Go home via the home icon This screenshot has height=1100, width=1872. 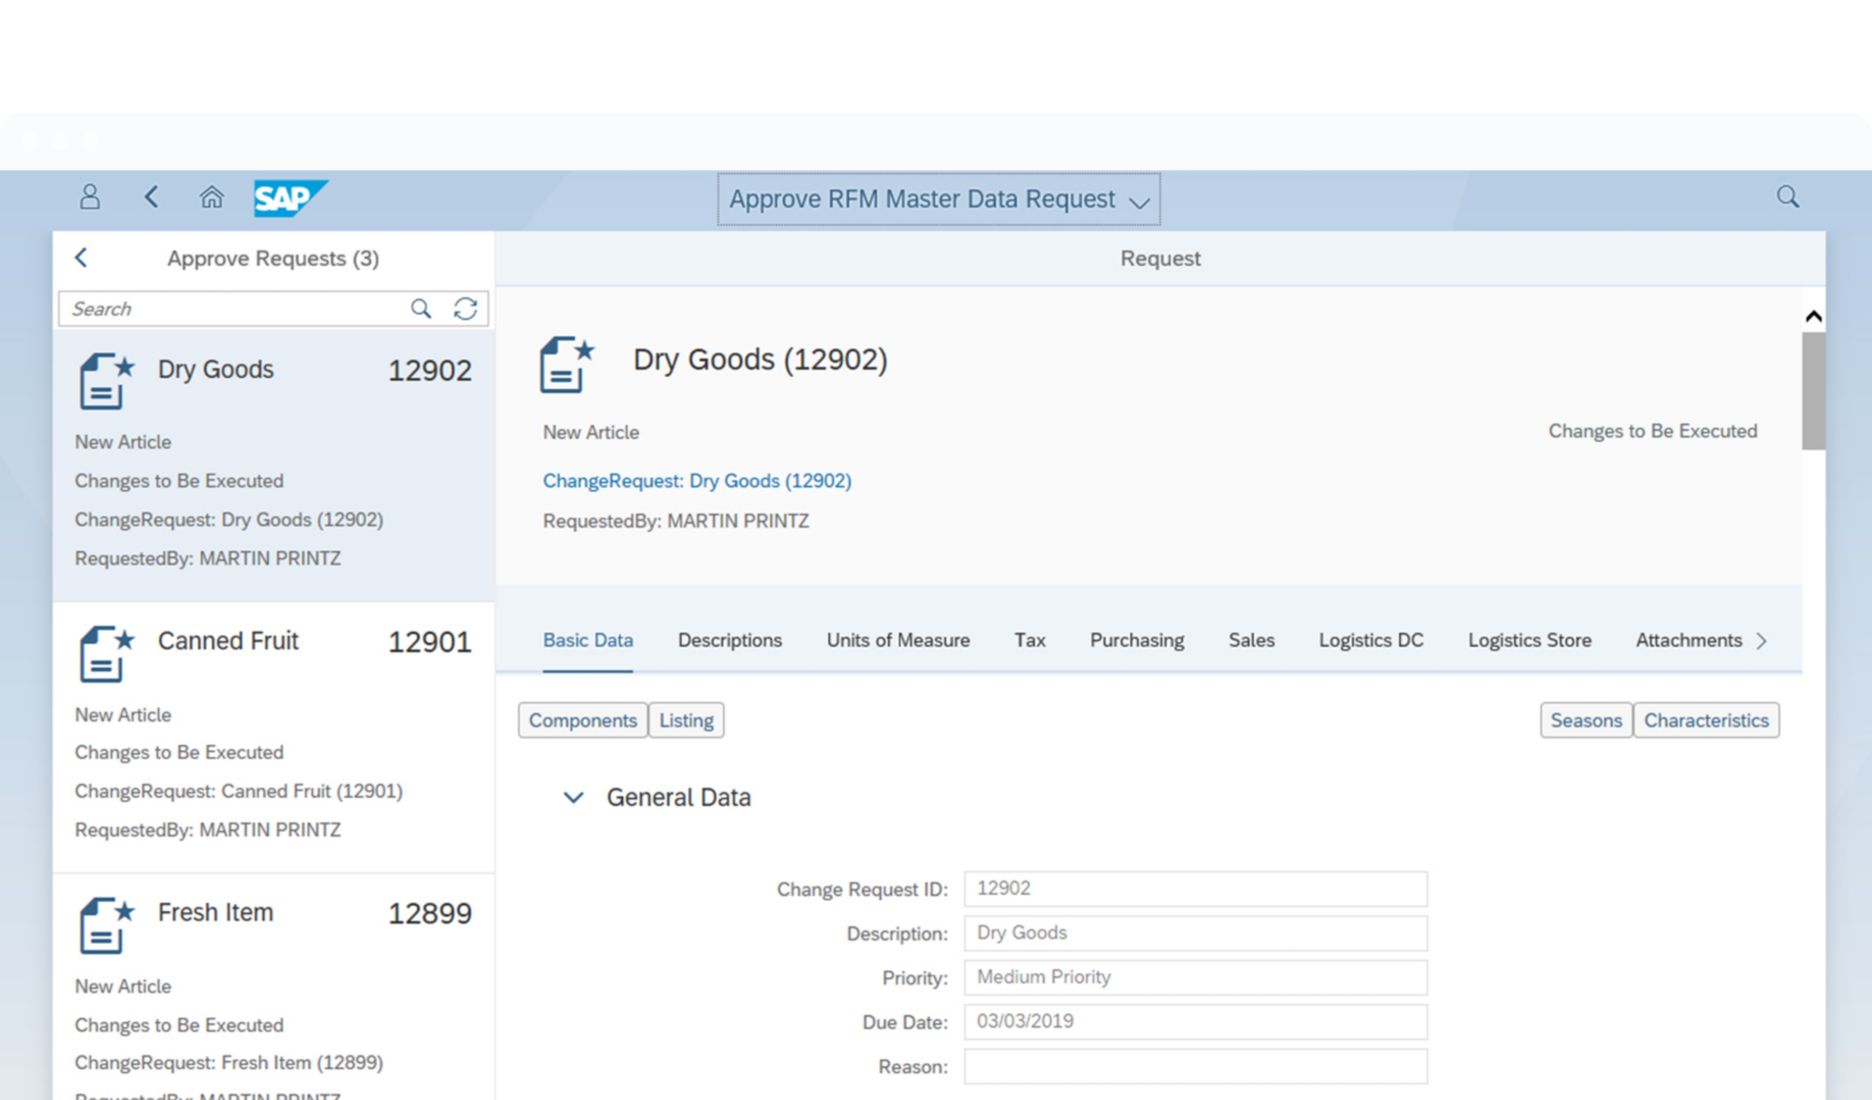[212, 197]
